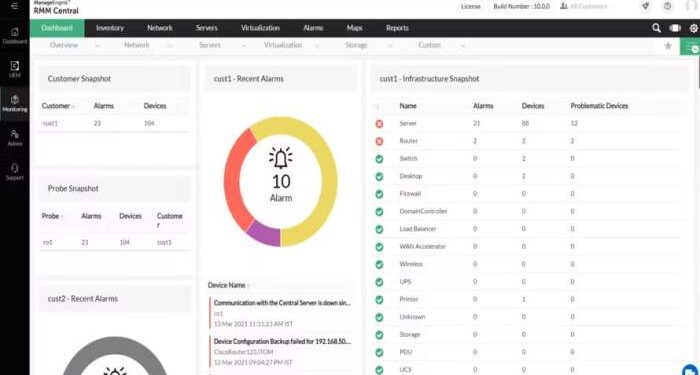700x375 pixels.
Task: Click the red status icon for Server
Action: click(379, 124)
